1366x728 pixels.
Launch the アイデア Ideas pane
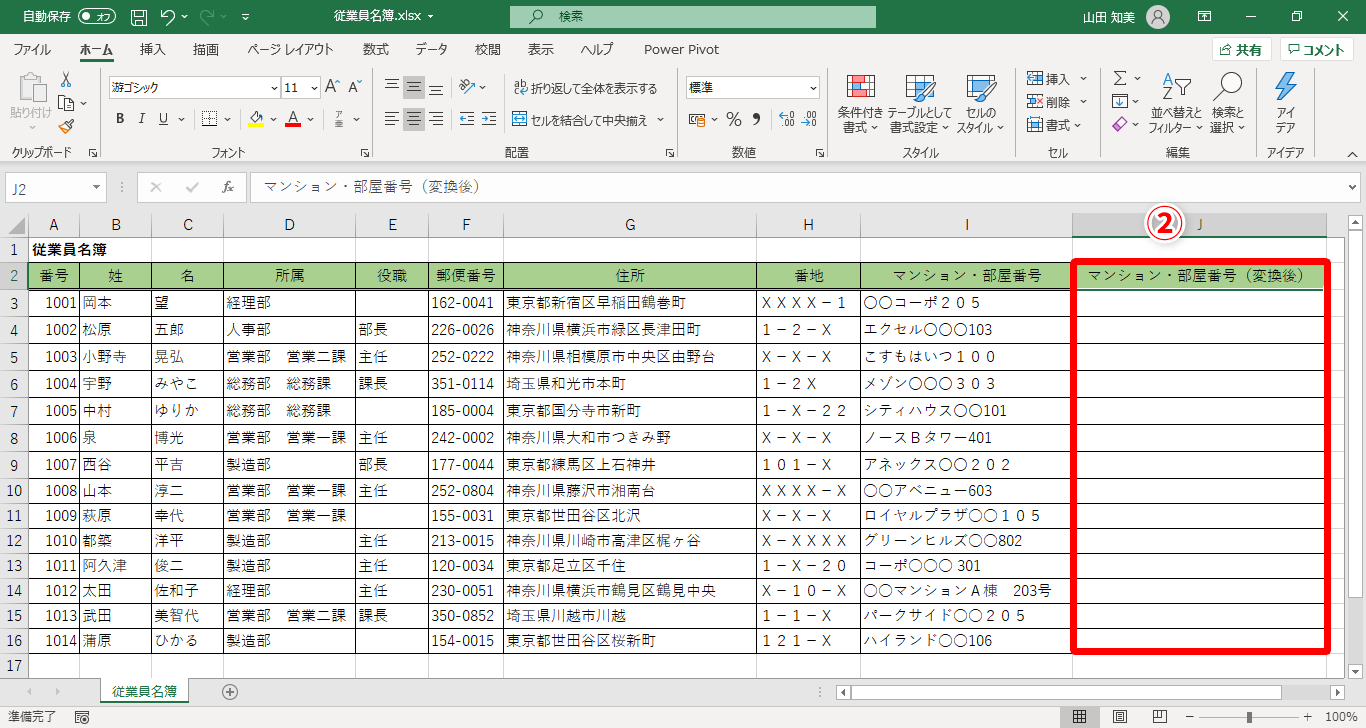(x=1285, y=104)
